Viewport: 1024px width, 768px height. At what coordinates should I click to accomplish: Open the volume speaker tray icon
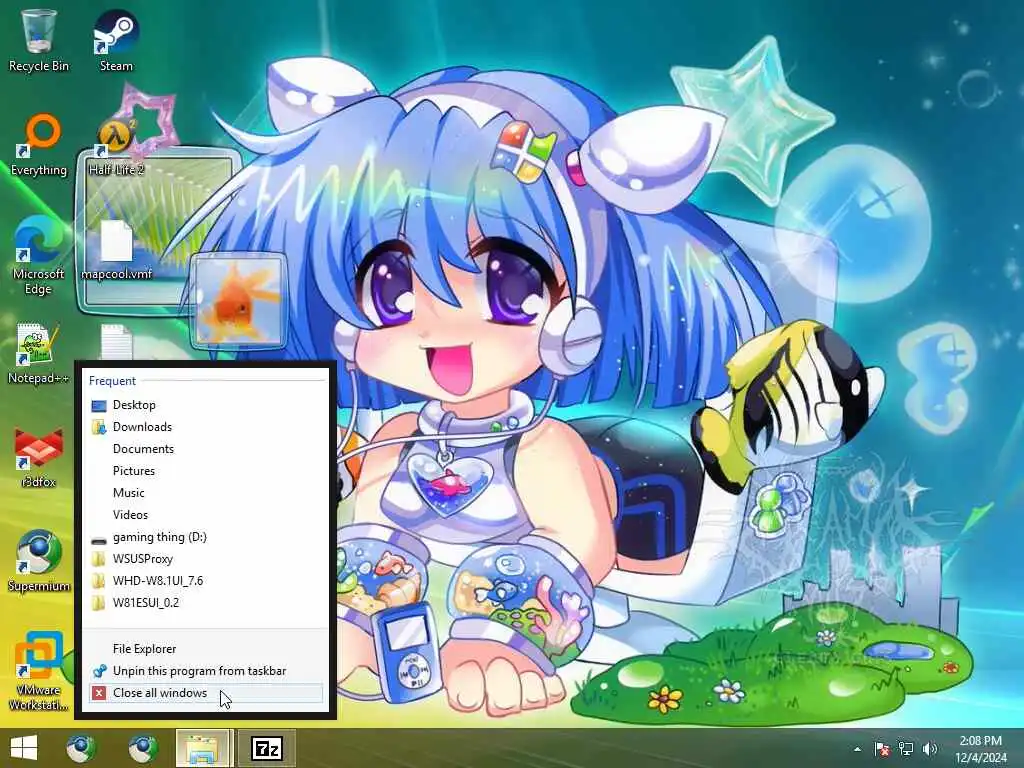point(930,749)
